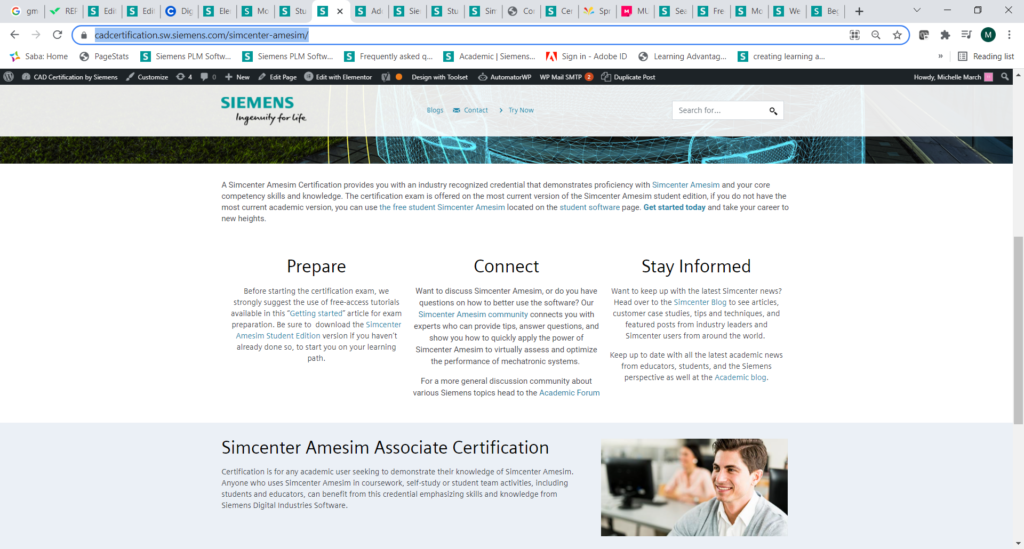Switch to the Dig tab
The width and height of the screenshot is (1024, 549).
pyautogui.click(x=178, y=11)
